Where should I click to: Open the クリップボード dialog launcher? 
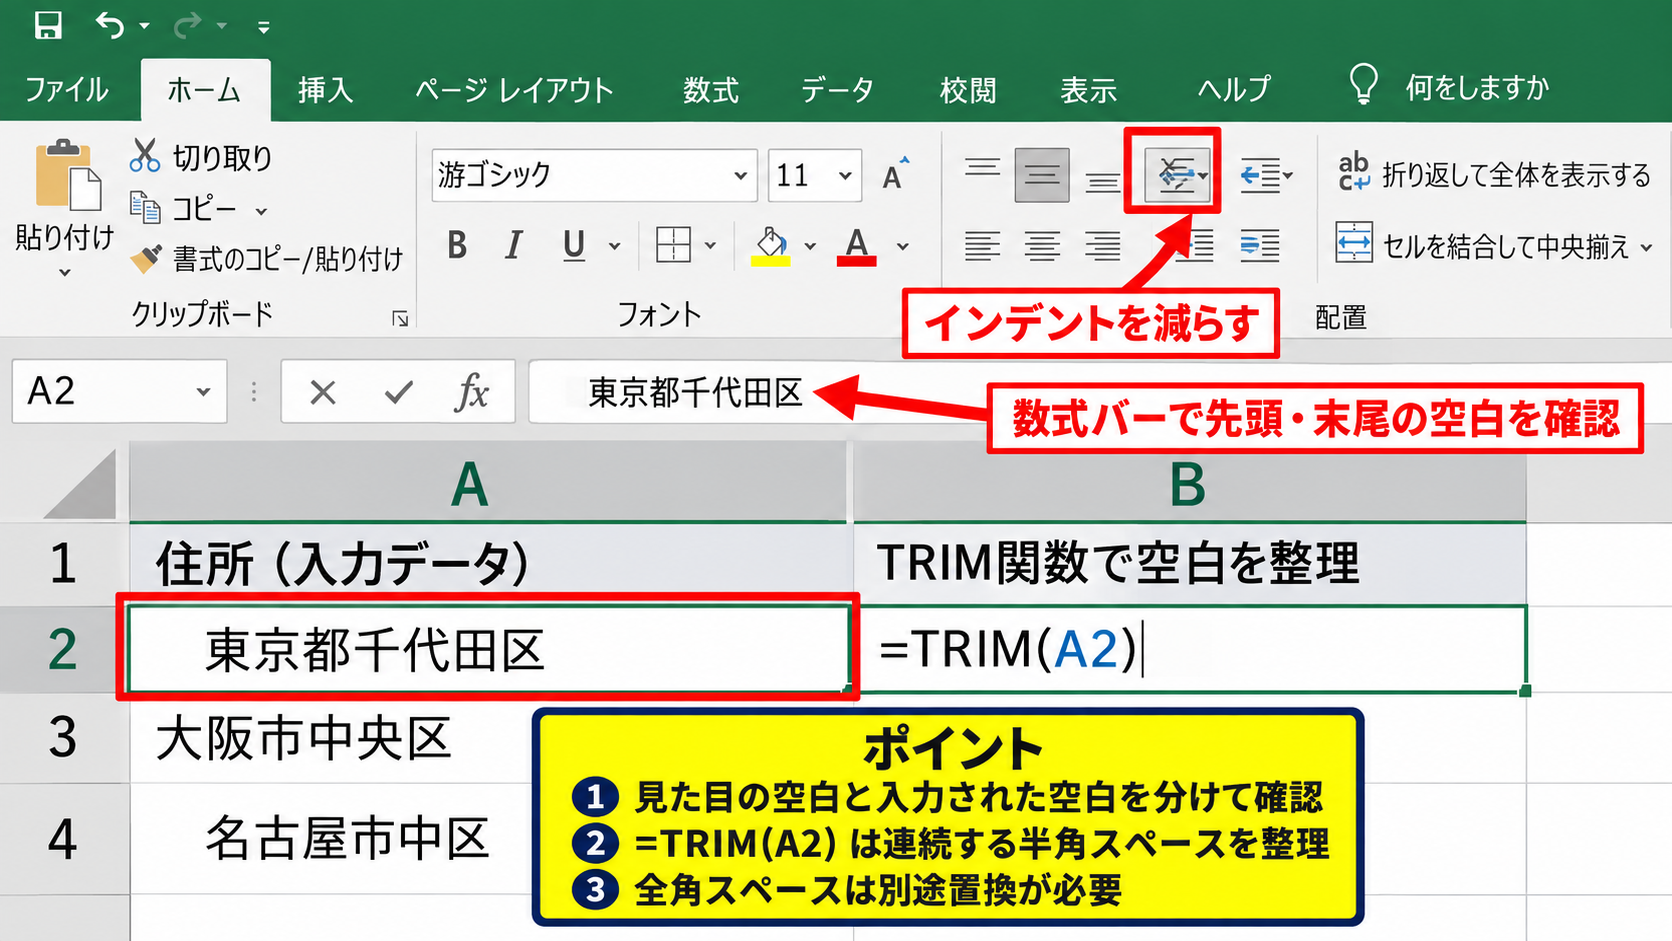[400, 318]
